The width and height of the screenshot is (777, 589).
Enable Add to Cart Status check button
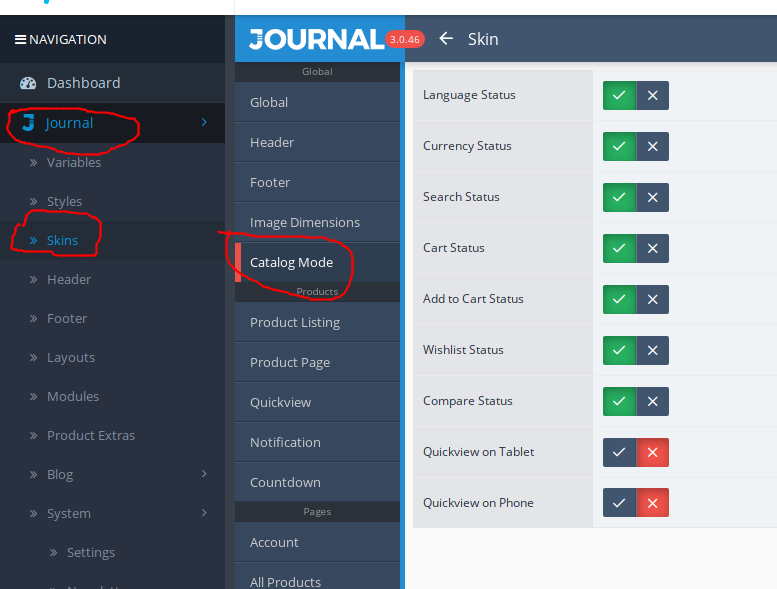tap(619, 299)
